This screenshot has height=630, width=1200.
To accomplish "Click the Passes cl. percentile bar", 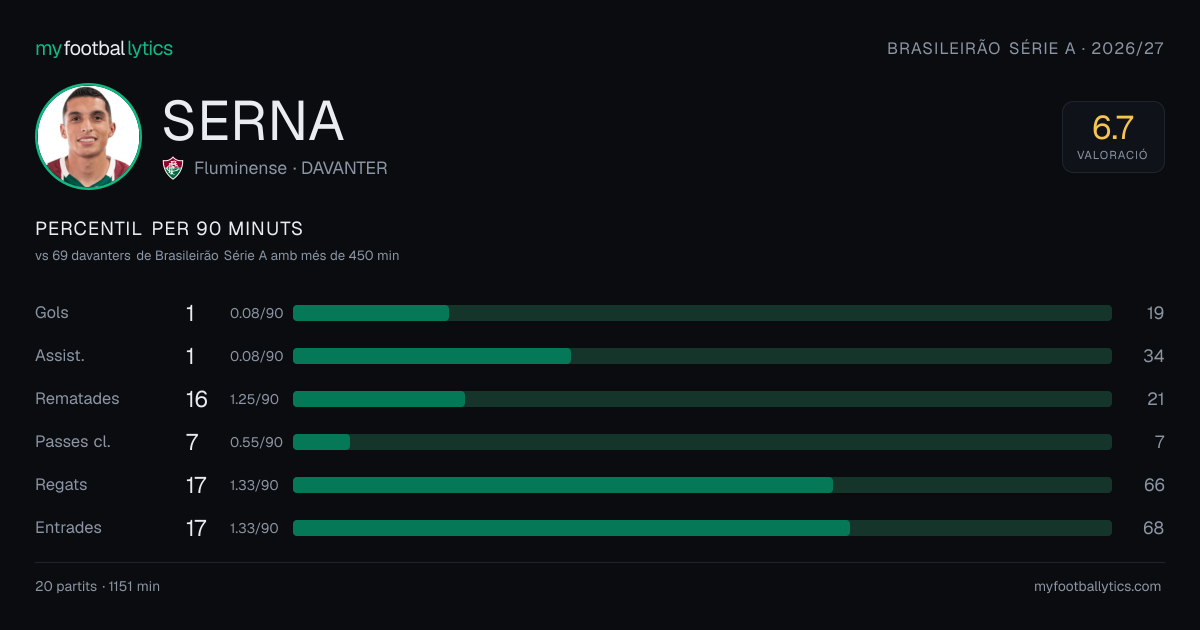I will click(702, 442).
